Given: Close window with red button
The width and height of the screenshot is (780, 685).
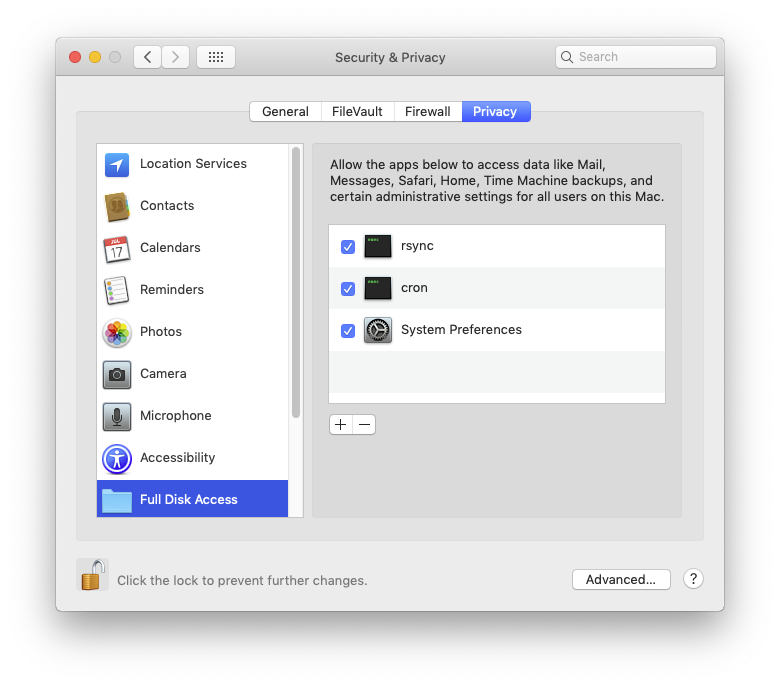Looking at the screenshot, I should point(75,57).
